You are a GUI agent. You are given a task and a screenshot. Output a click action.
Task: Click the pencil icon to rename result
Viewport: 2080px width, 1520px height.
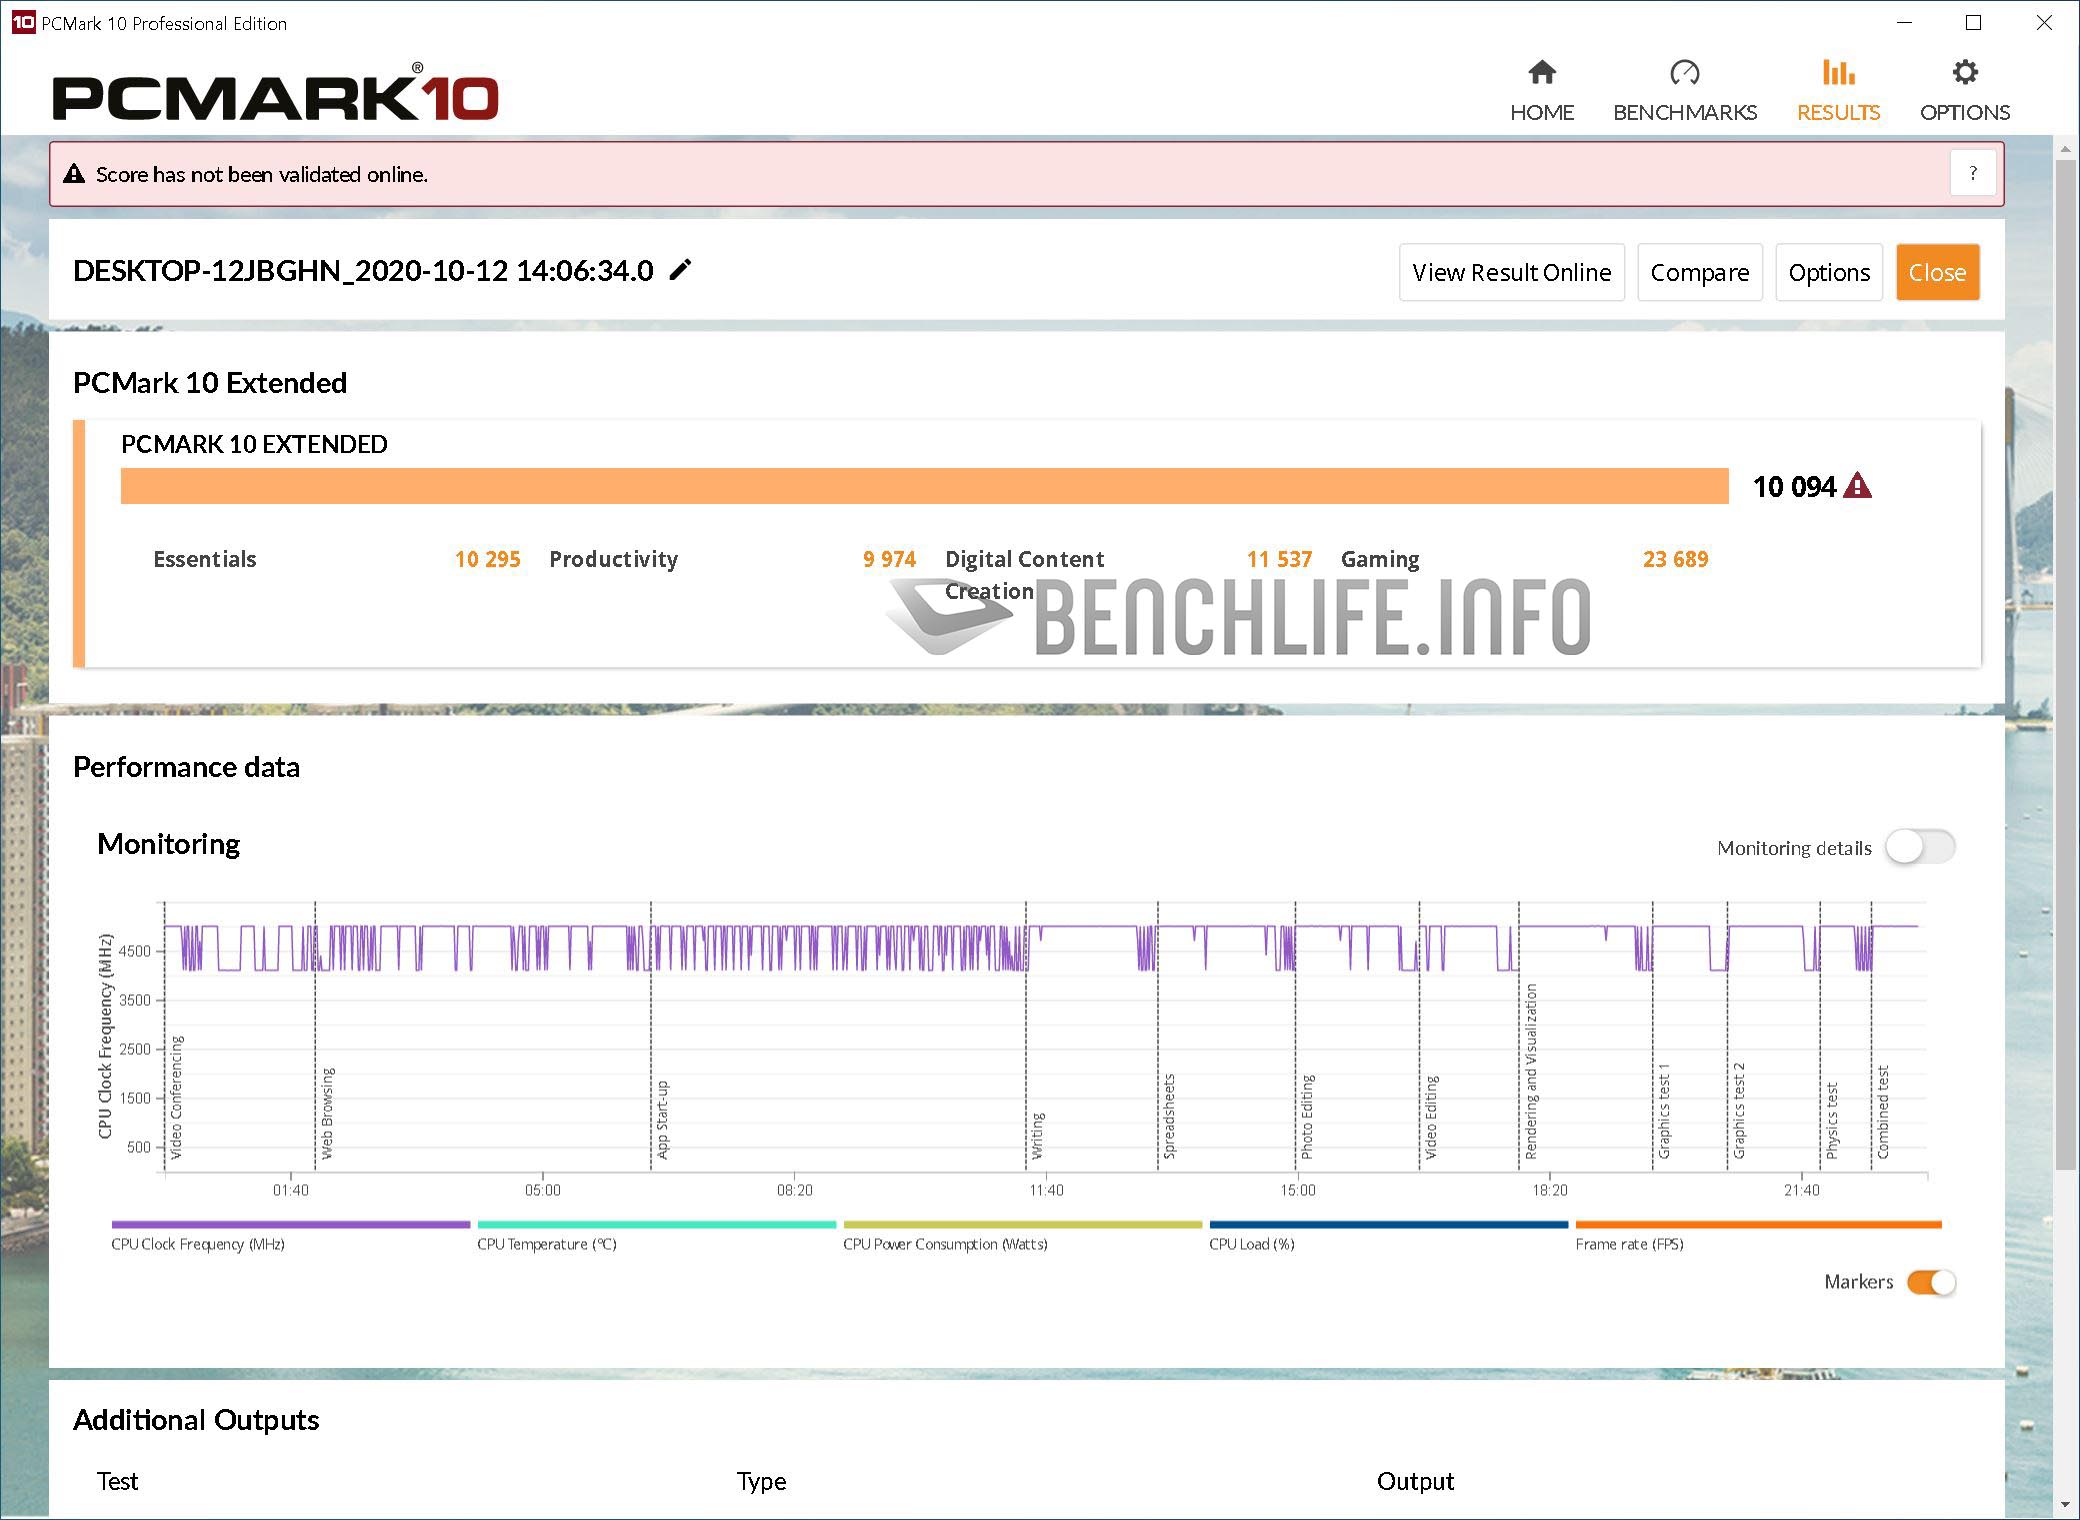[680, 270]
